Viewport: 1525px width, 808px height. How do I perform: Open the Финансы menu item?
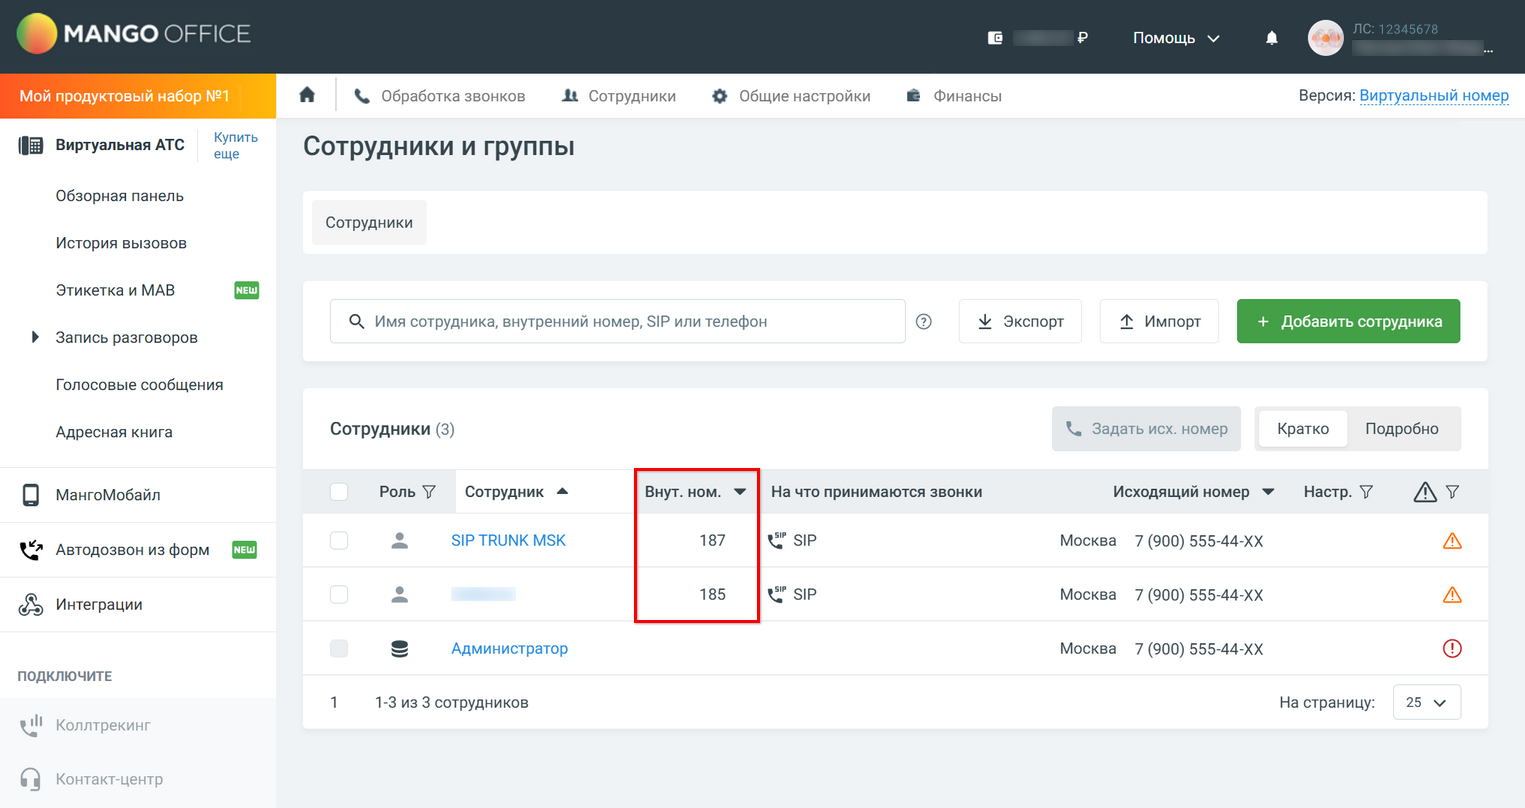tap(966, 95)
